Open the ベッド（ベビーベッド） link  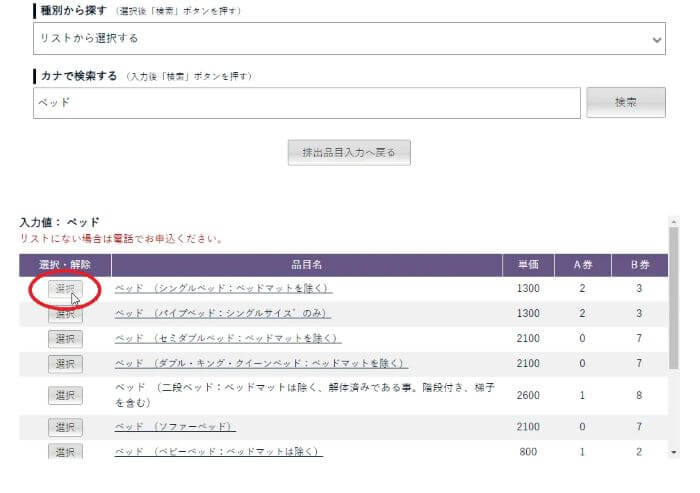coord(219,452)
